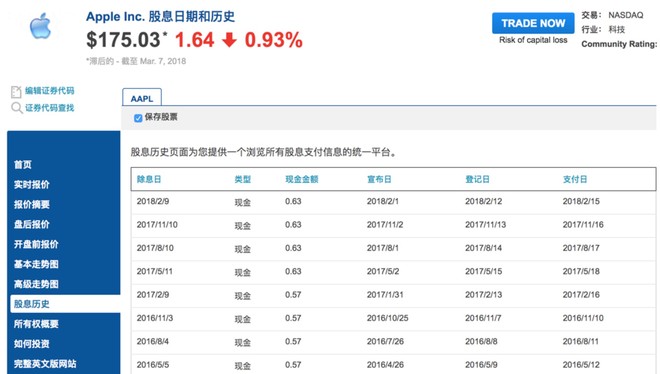Click ex-dividend date 2016/8/4
This screenshot has width=660, height=374.
[x=152, y=341]
